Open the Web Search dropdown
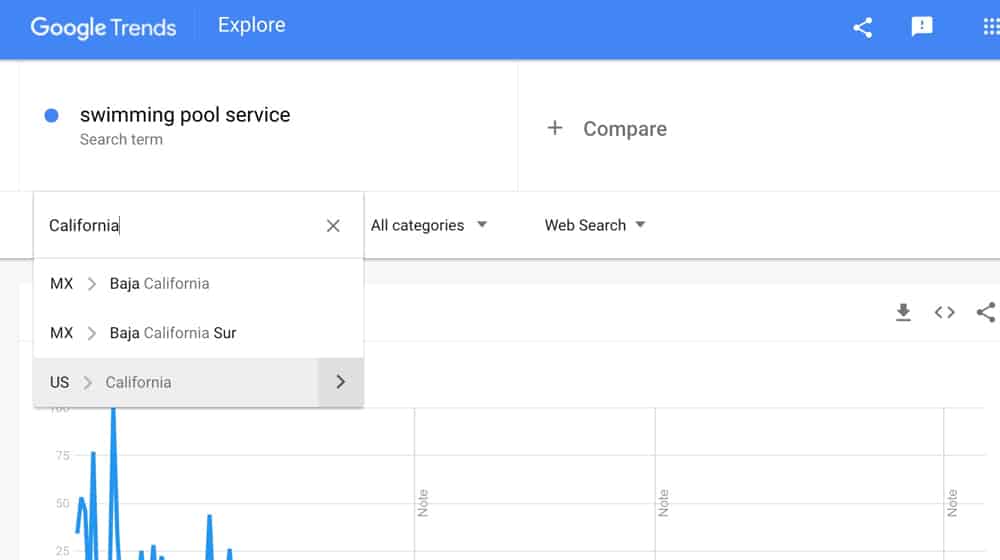 595,225
